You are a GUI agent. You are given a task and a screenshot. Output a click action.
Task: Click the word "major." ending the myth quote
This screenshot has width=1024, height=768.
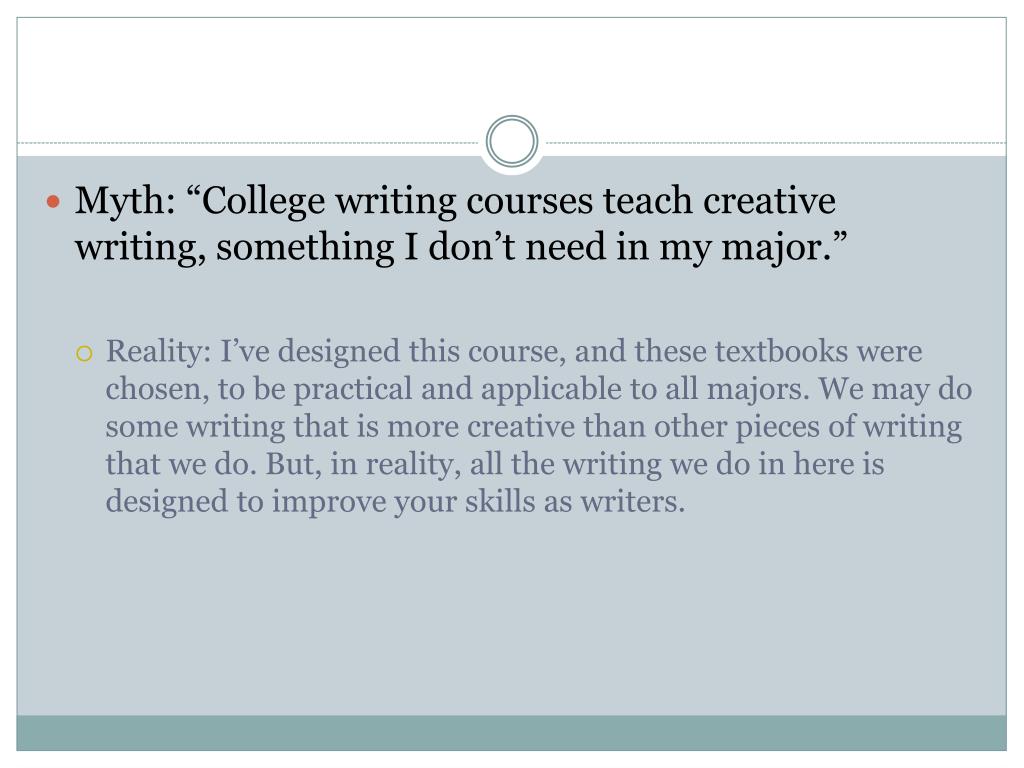(x=777, y=248)
